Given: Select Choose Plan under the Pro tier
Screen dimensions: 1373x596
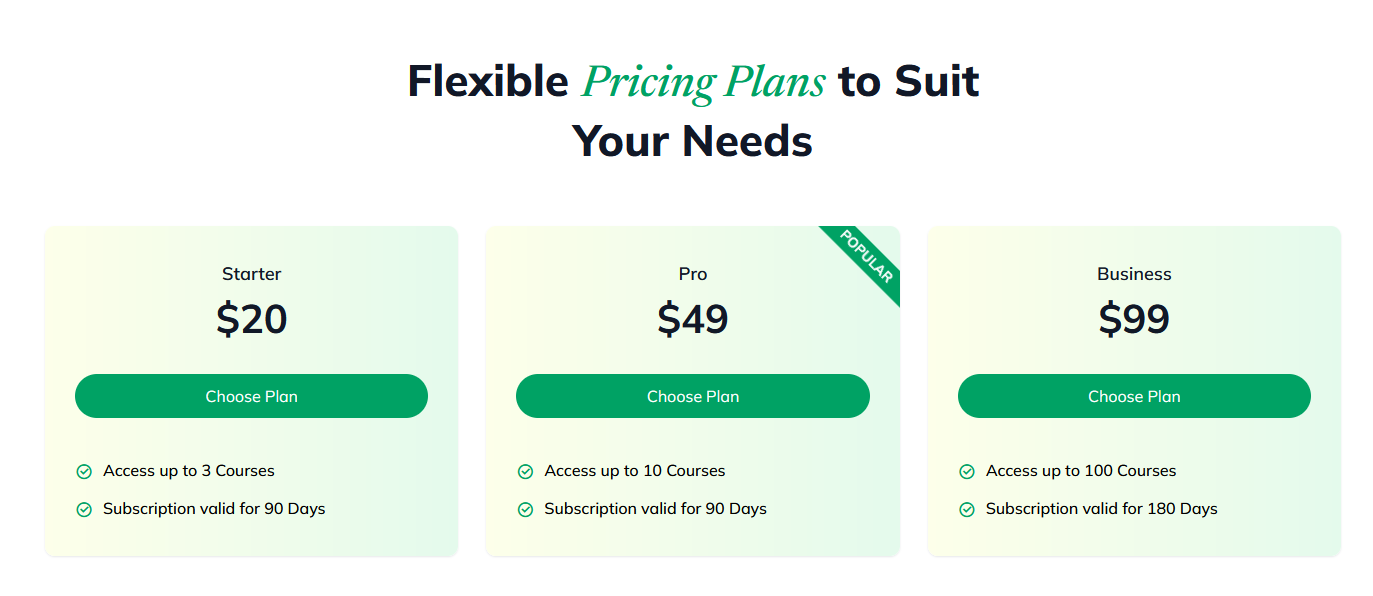Looking at the screenshot, I should click(692, 396).
